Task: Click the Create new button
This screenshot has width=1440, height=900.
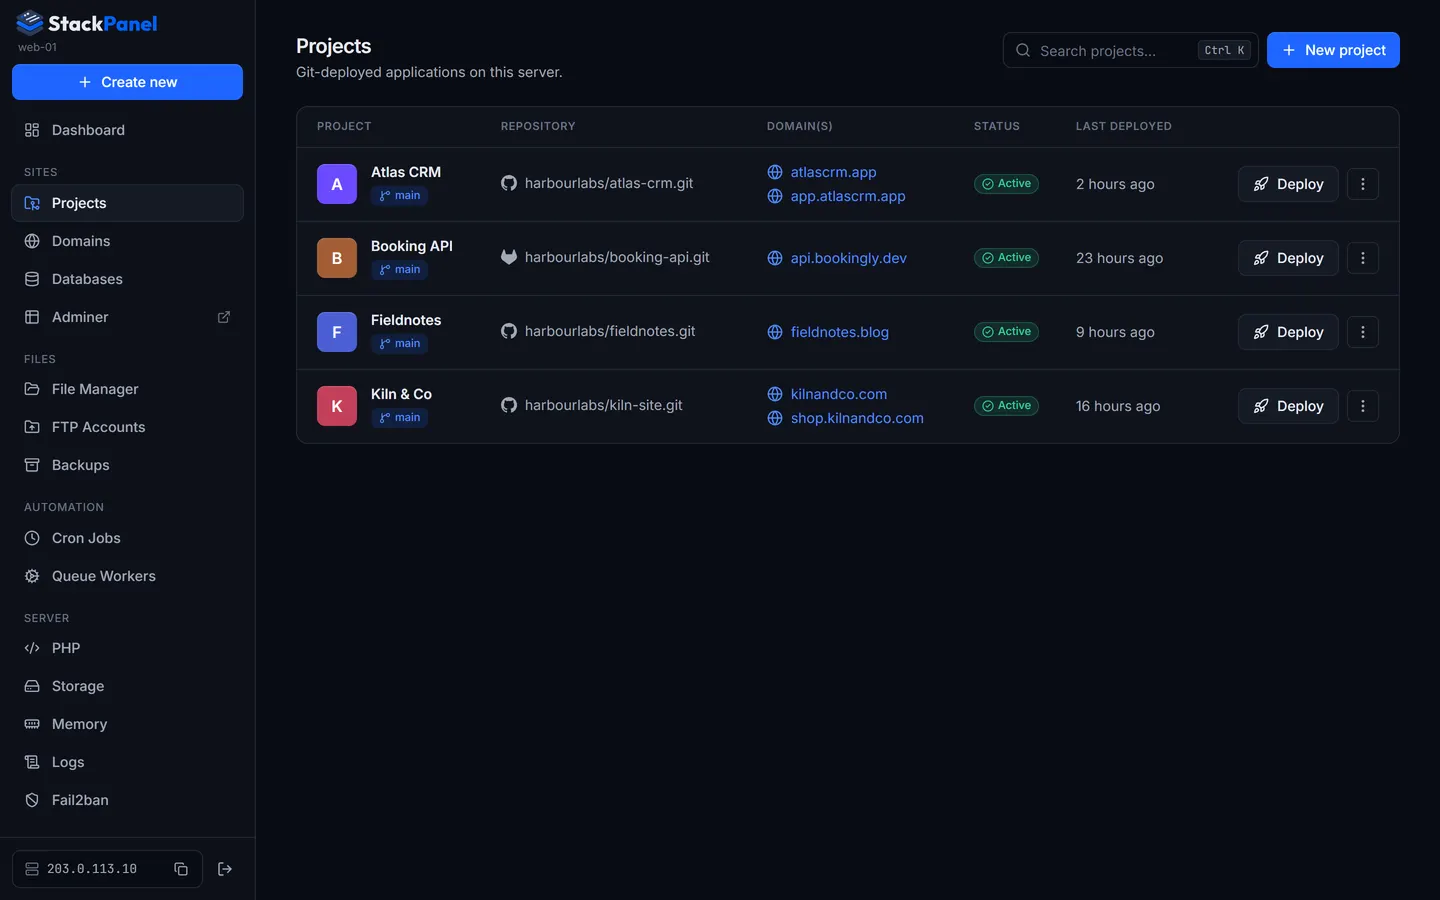Action: 127,82
